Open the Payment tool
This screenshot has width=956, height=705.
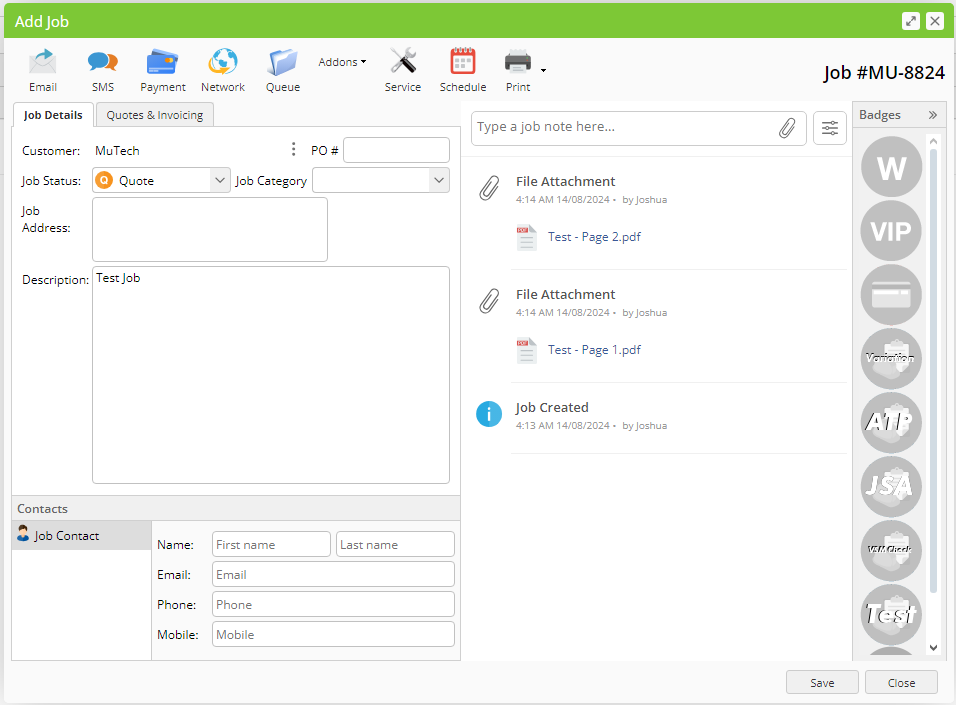click(163, 70)
